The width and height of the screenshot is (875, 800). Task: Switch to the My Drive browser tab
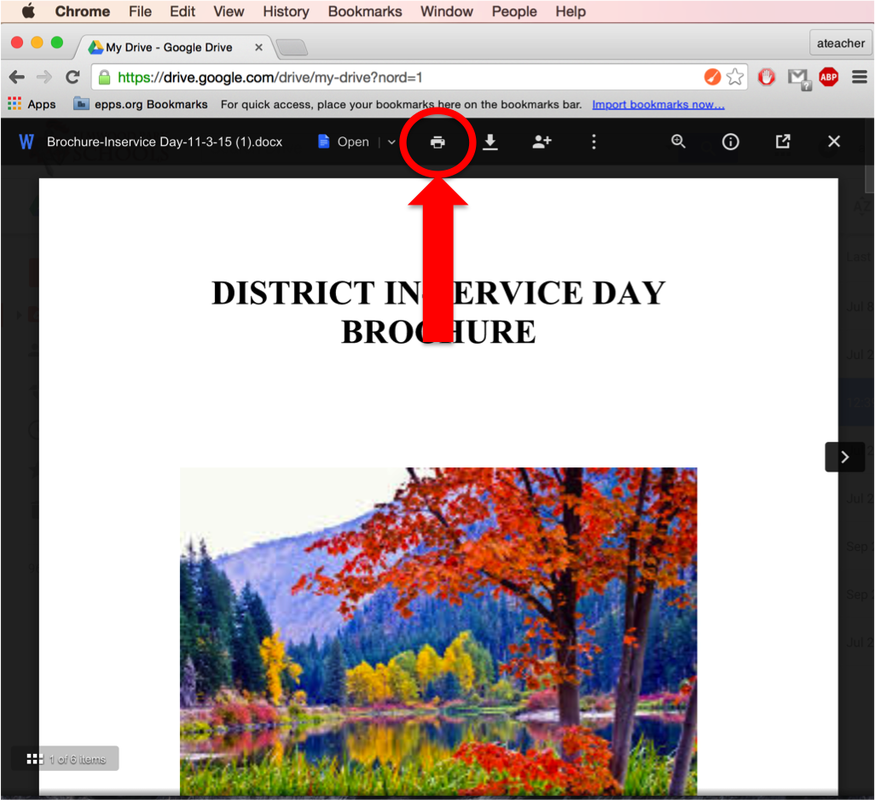point(165,45)
